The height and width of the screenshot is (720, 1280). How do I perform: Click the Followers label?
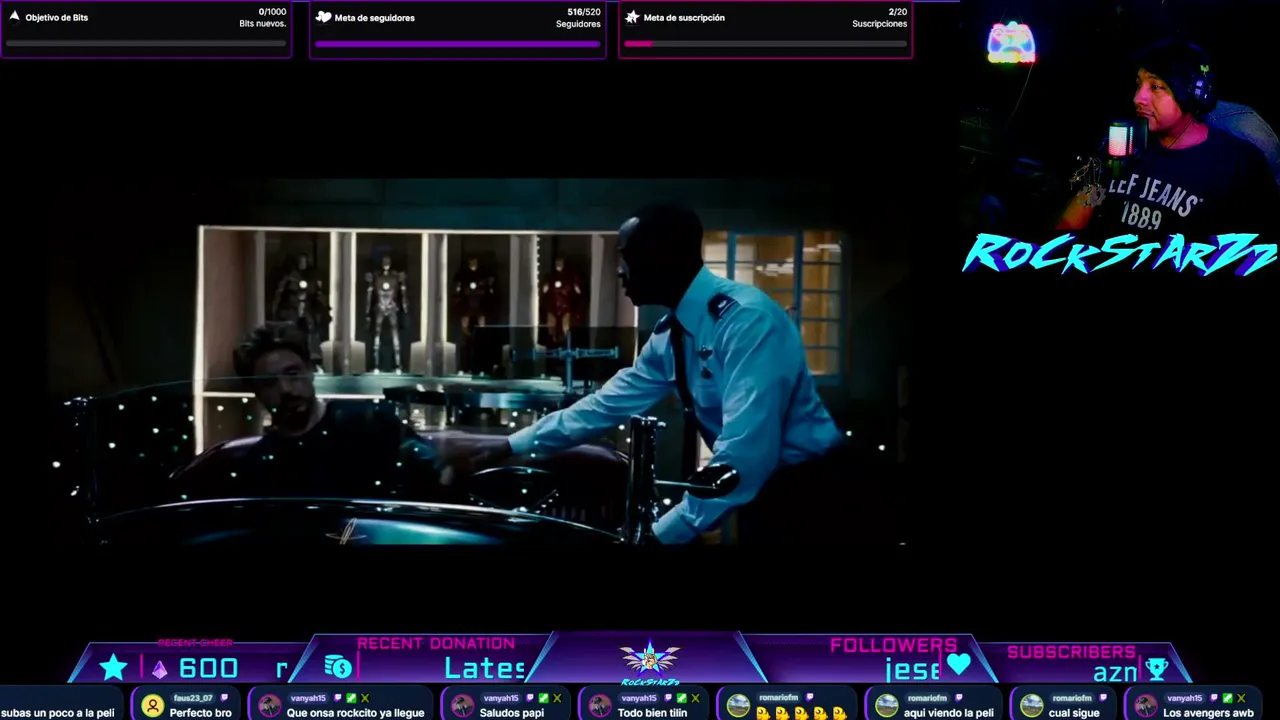pyautogui.click(x=893, y=645)
